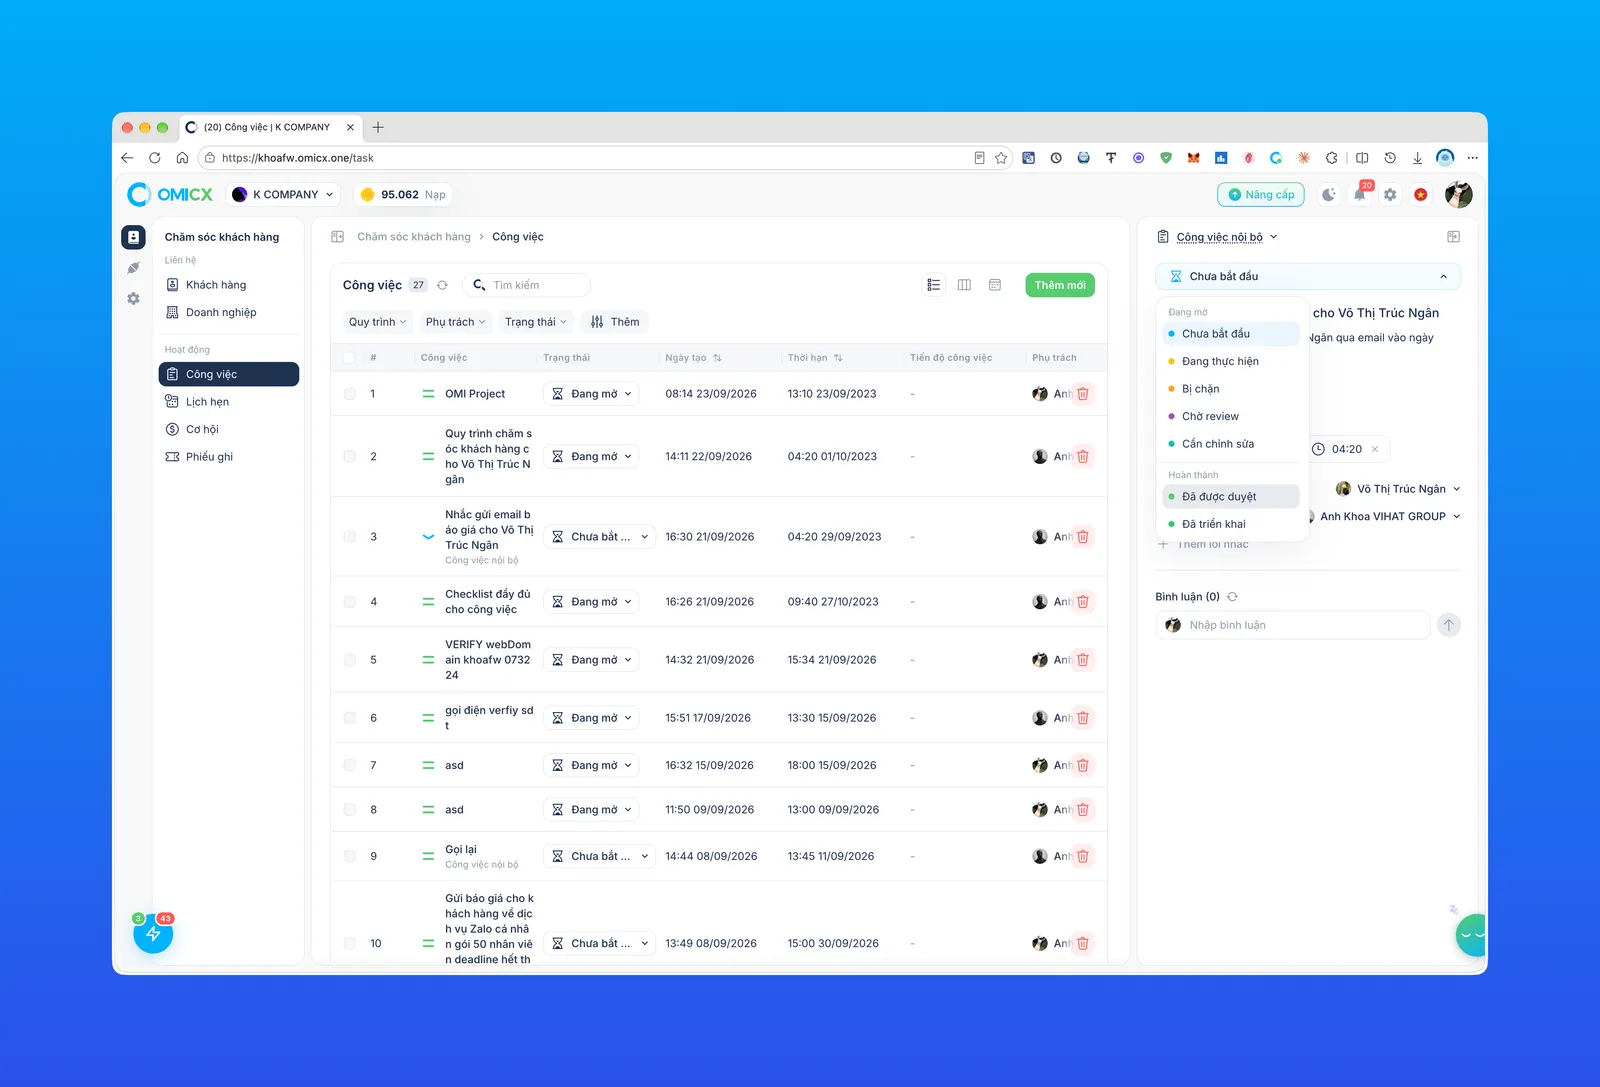
Task: Clear the 04:20 time value
Action: click(1375, 449)
